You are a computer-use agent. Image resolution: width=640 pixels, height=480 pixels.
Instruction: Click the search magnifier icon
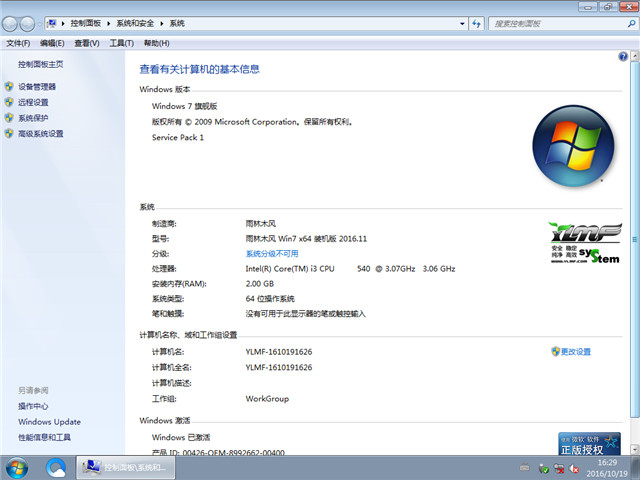click(631, 24)
